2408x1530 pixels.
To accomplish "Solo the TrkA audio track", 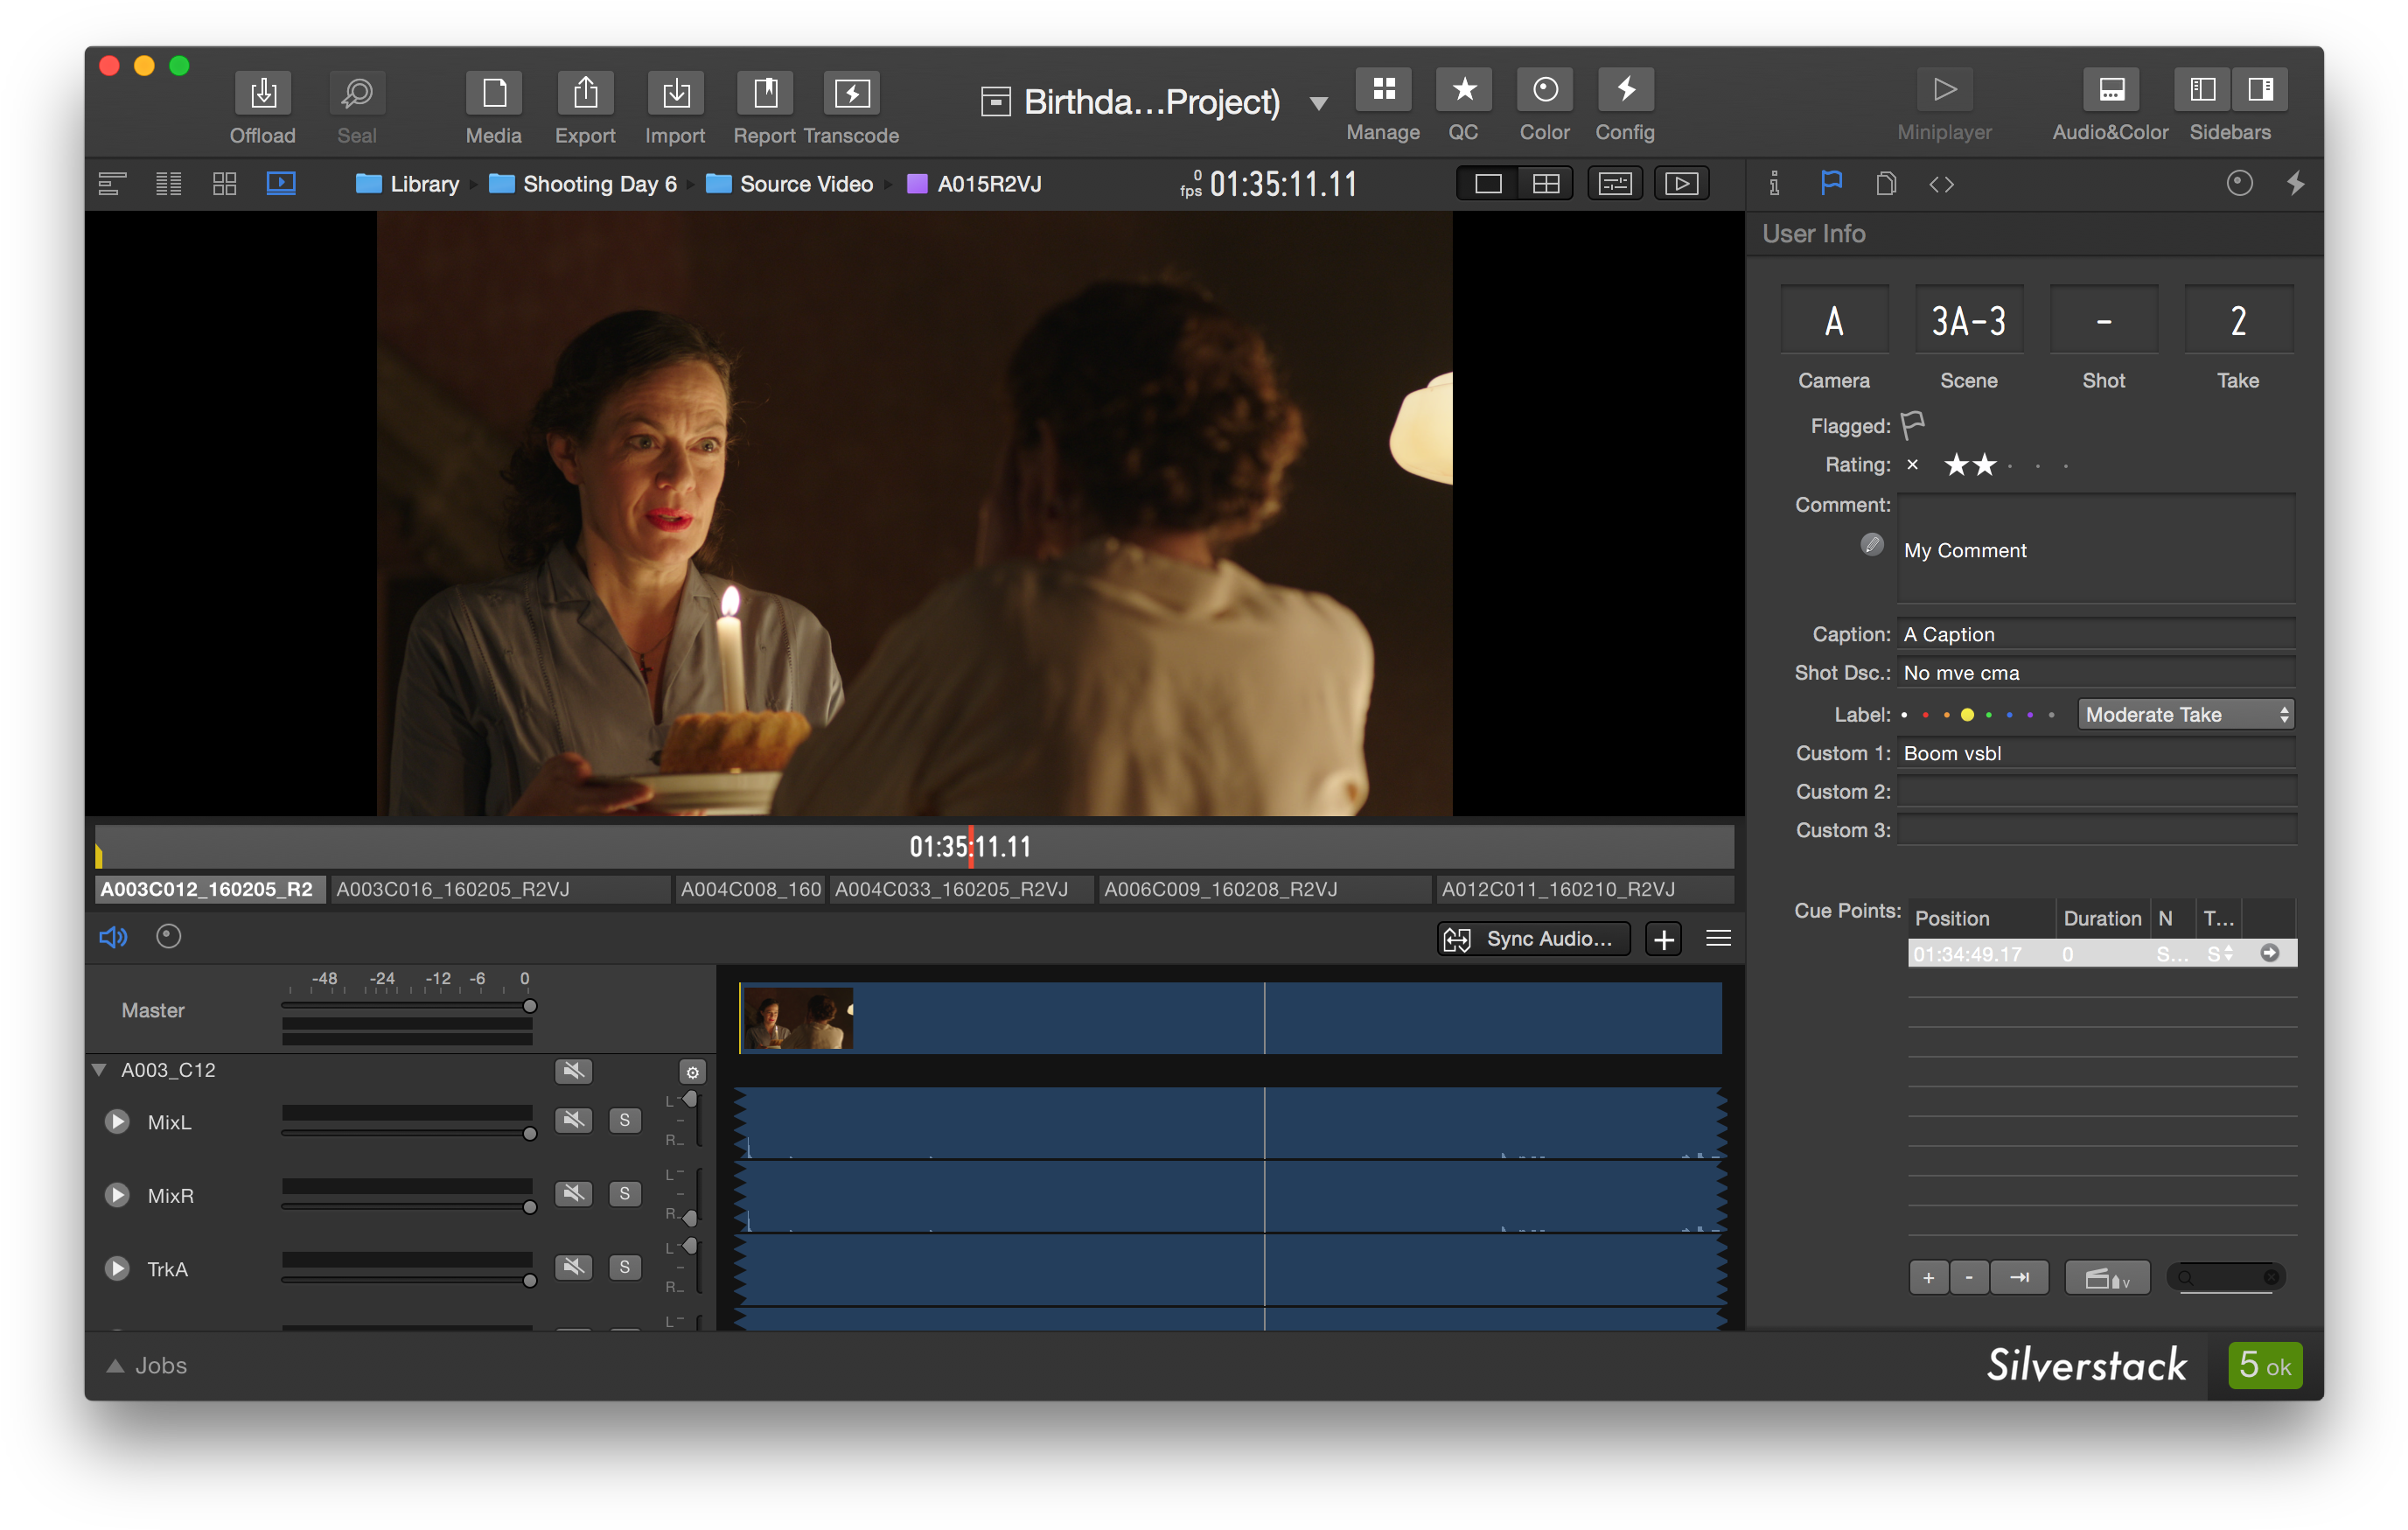I will tap(625, 1267).
